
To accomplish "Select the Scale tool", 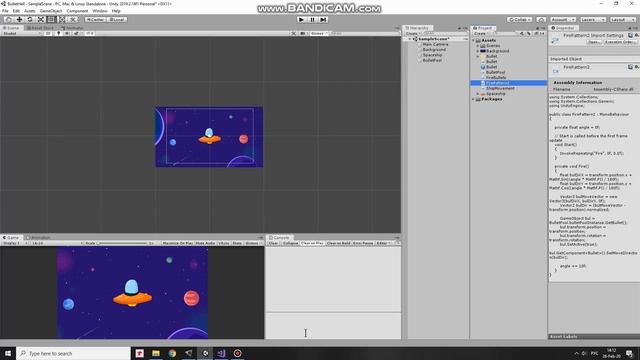I will tap(40, 19).
